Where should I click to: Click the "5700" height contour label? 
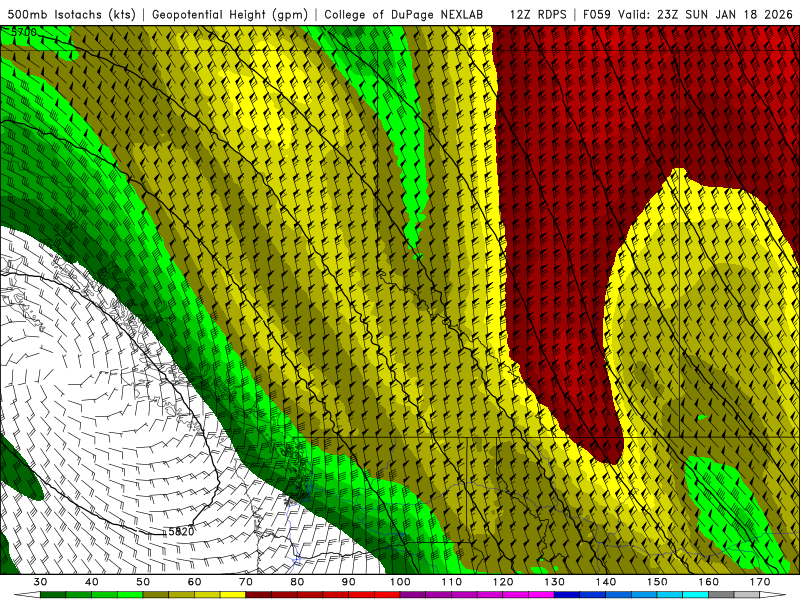click(24, 33)
